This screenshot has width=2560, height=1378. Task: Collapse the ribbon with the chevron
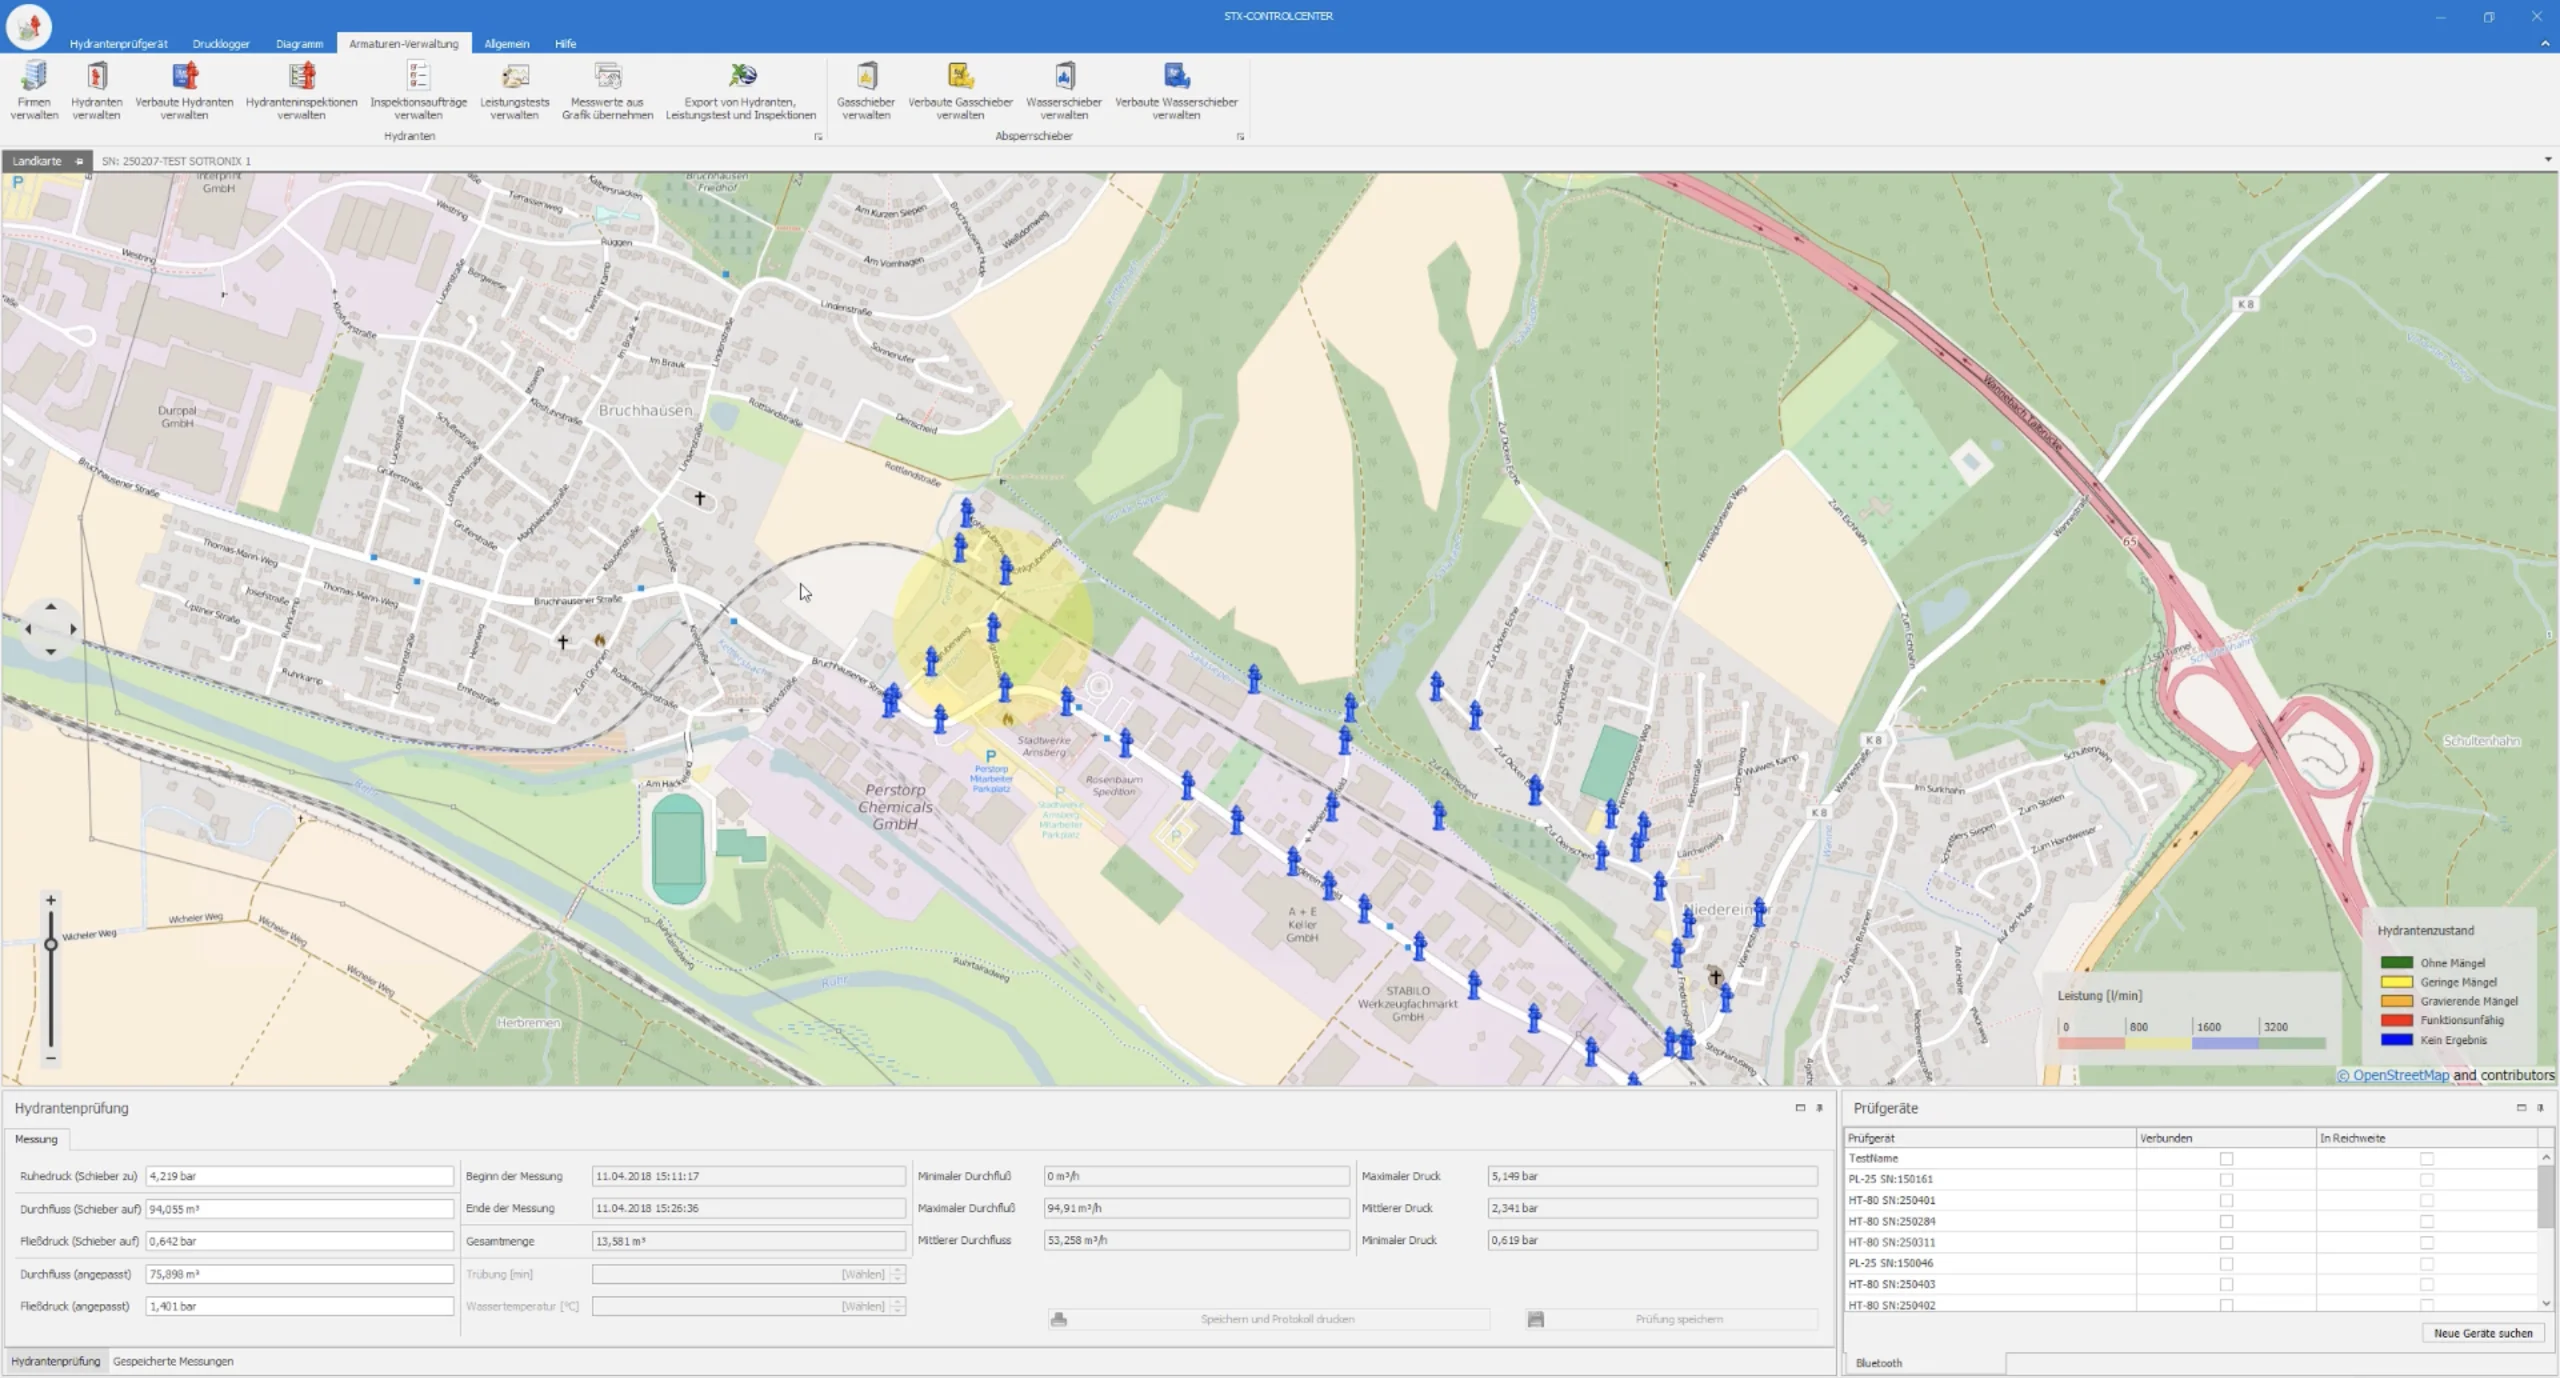pyautogui.click(x=2545, y=43)
